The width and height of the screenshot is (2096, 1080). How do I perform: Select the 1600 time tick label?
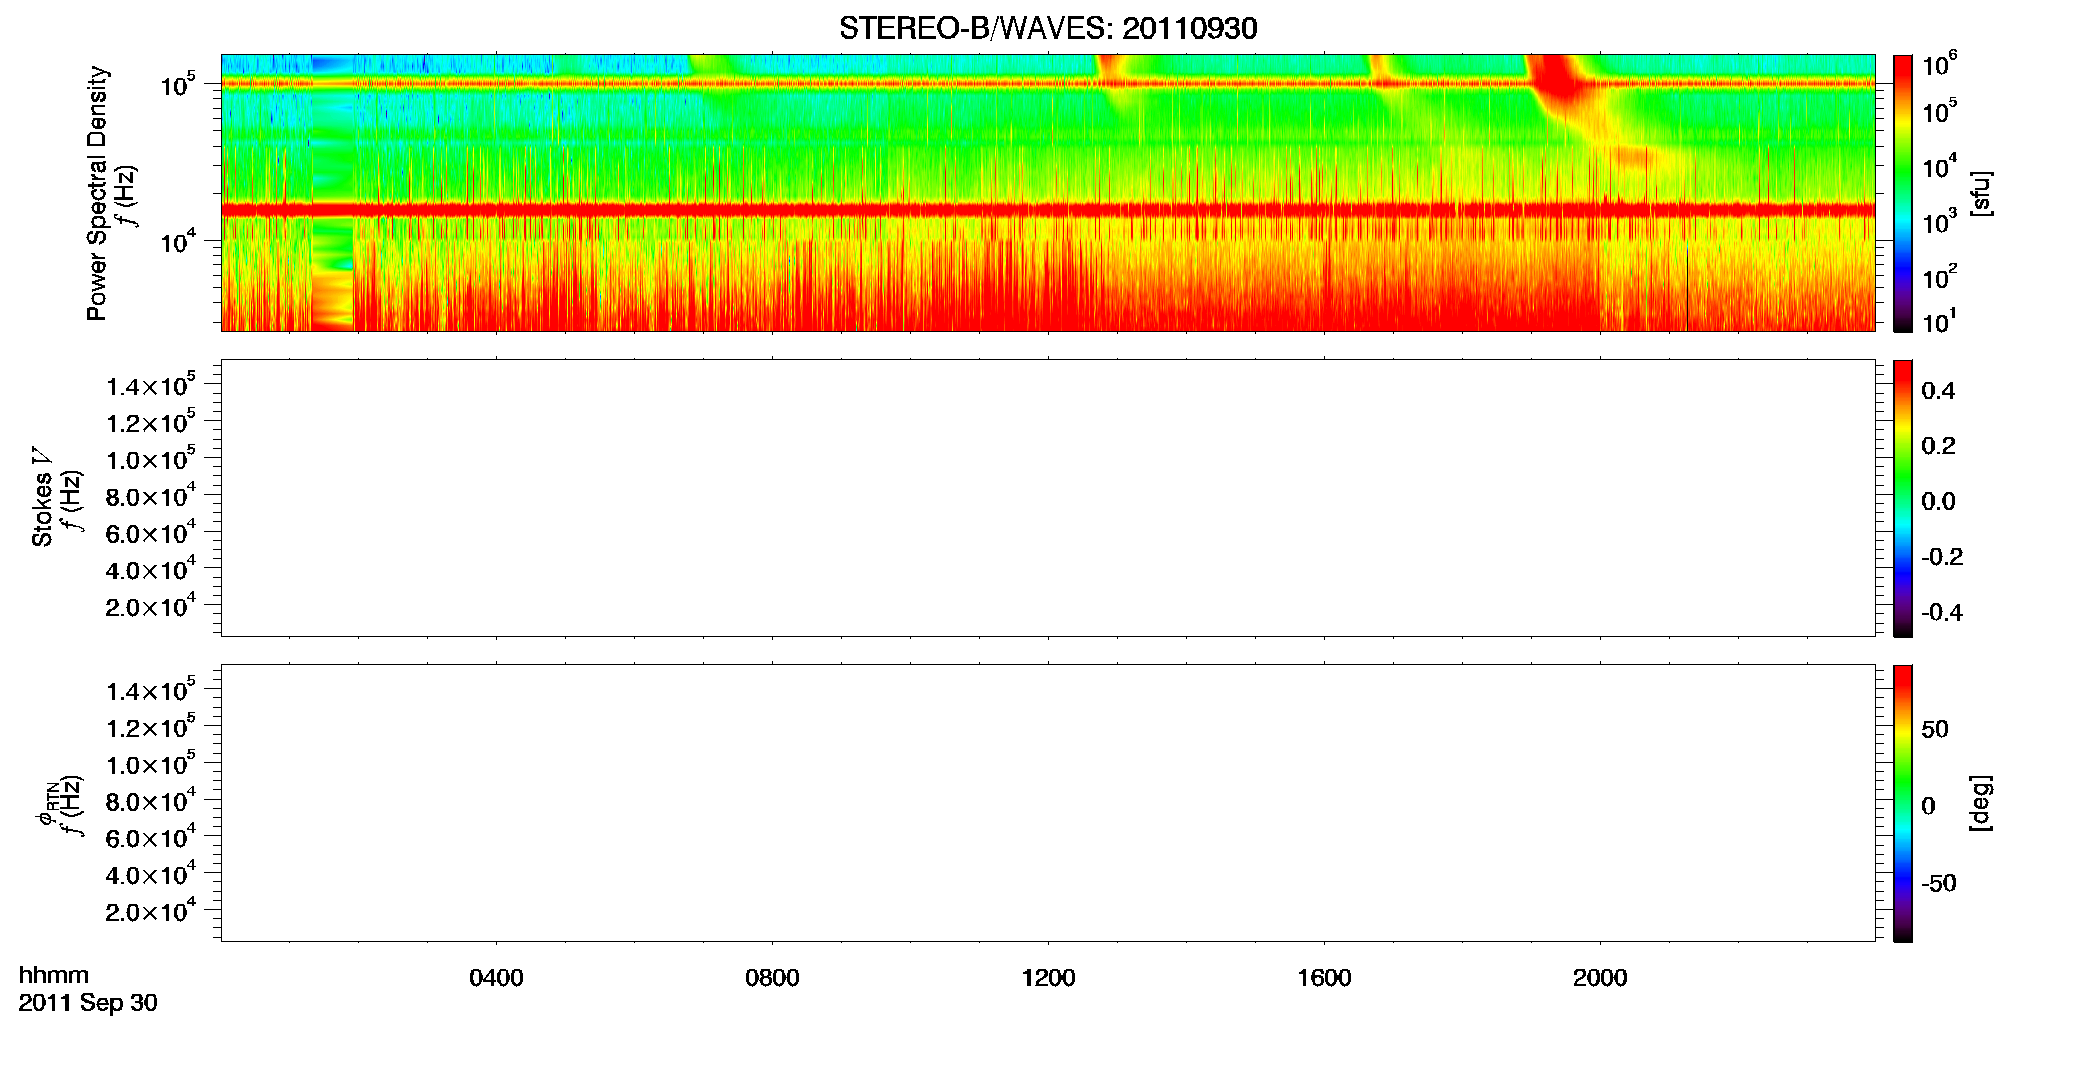point(1324,978)
